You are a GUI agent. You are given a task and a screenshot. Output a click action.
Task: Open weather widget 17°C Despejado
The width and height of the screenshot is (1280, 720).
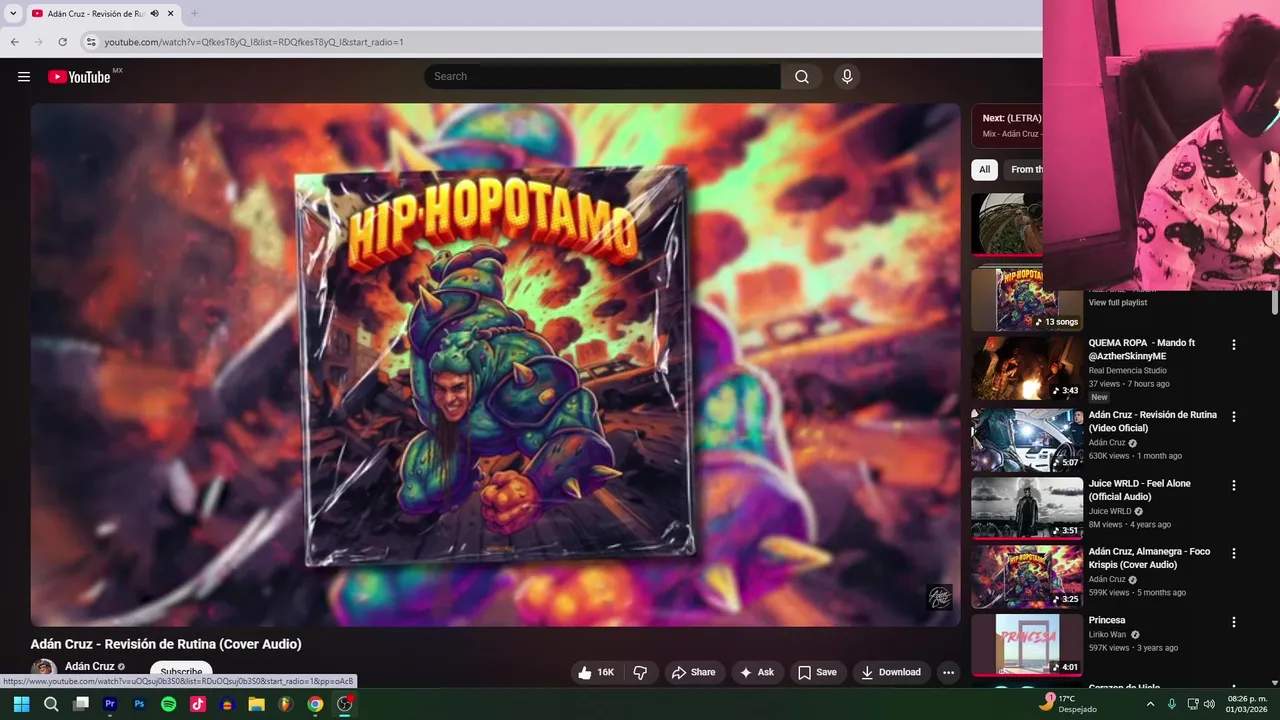pyautogui.click(x=1068, y=703)
